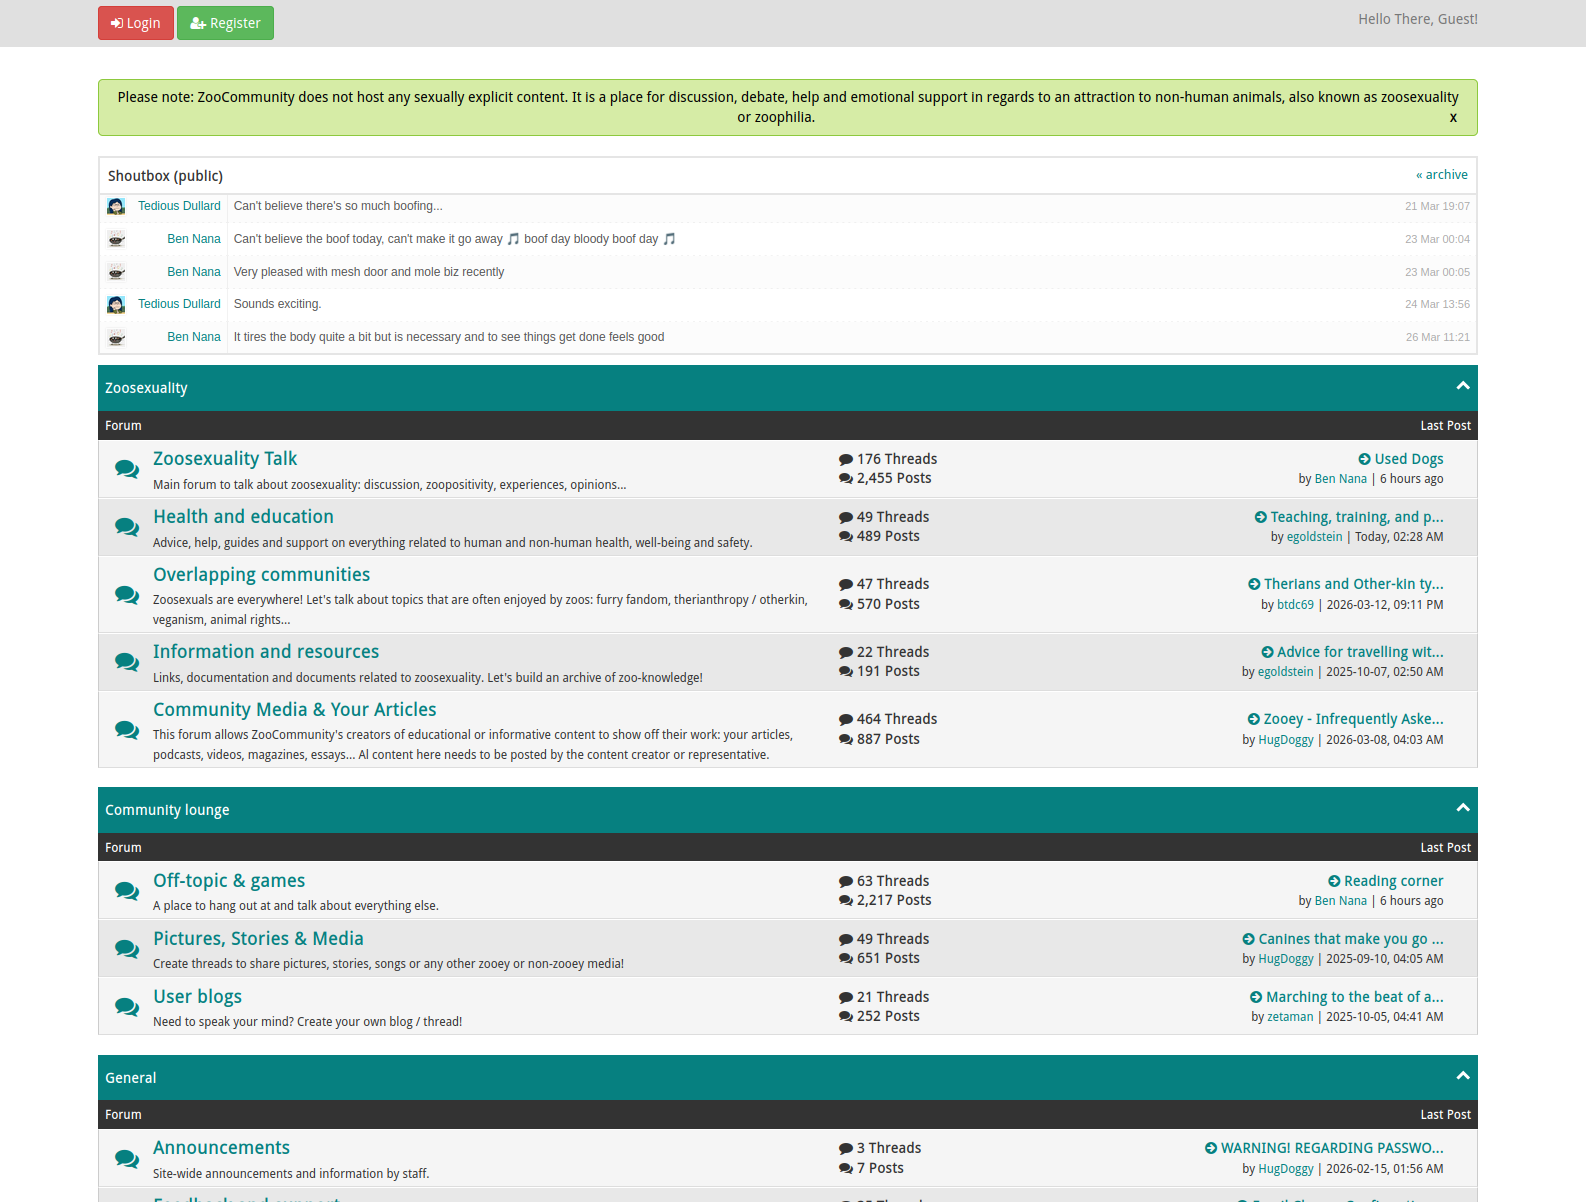Collapse the Zoosexuality category section

point(1462,386)
